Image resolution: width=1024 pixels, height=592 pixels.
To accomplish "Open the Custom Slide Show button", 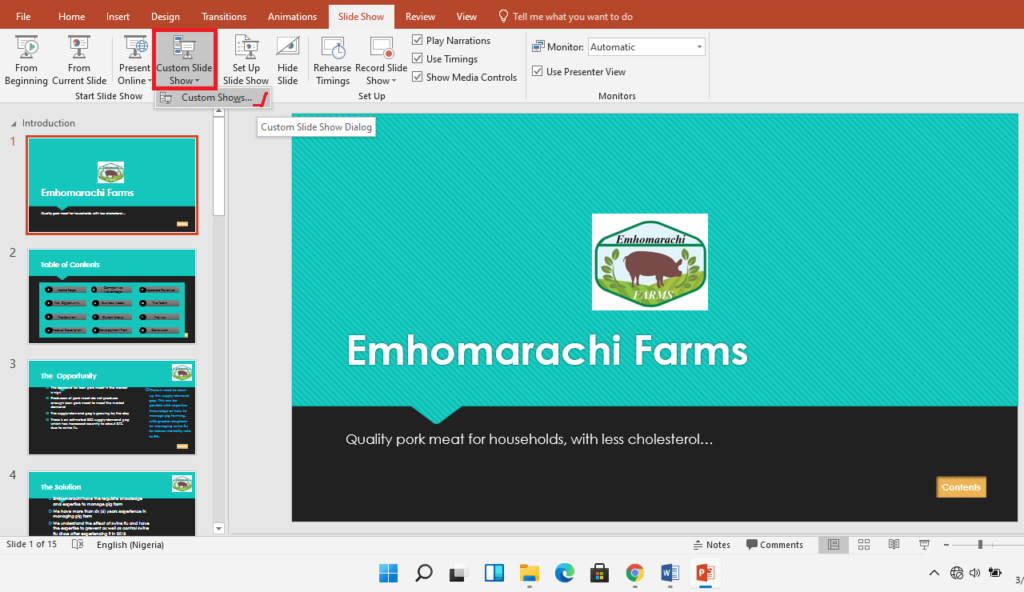I will click(x=184, y=61).
